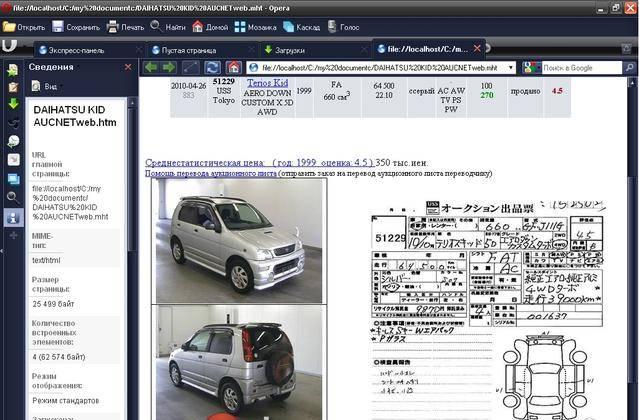
Task: Open the Search magnifier sidebar panel icon
Action: click(13, 198)
